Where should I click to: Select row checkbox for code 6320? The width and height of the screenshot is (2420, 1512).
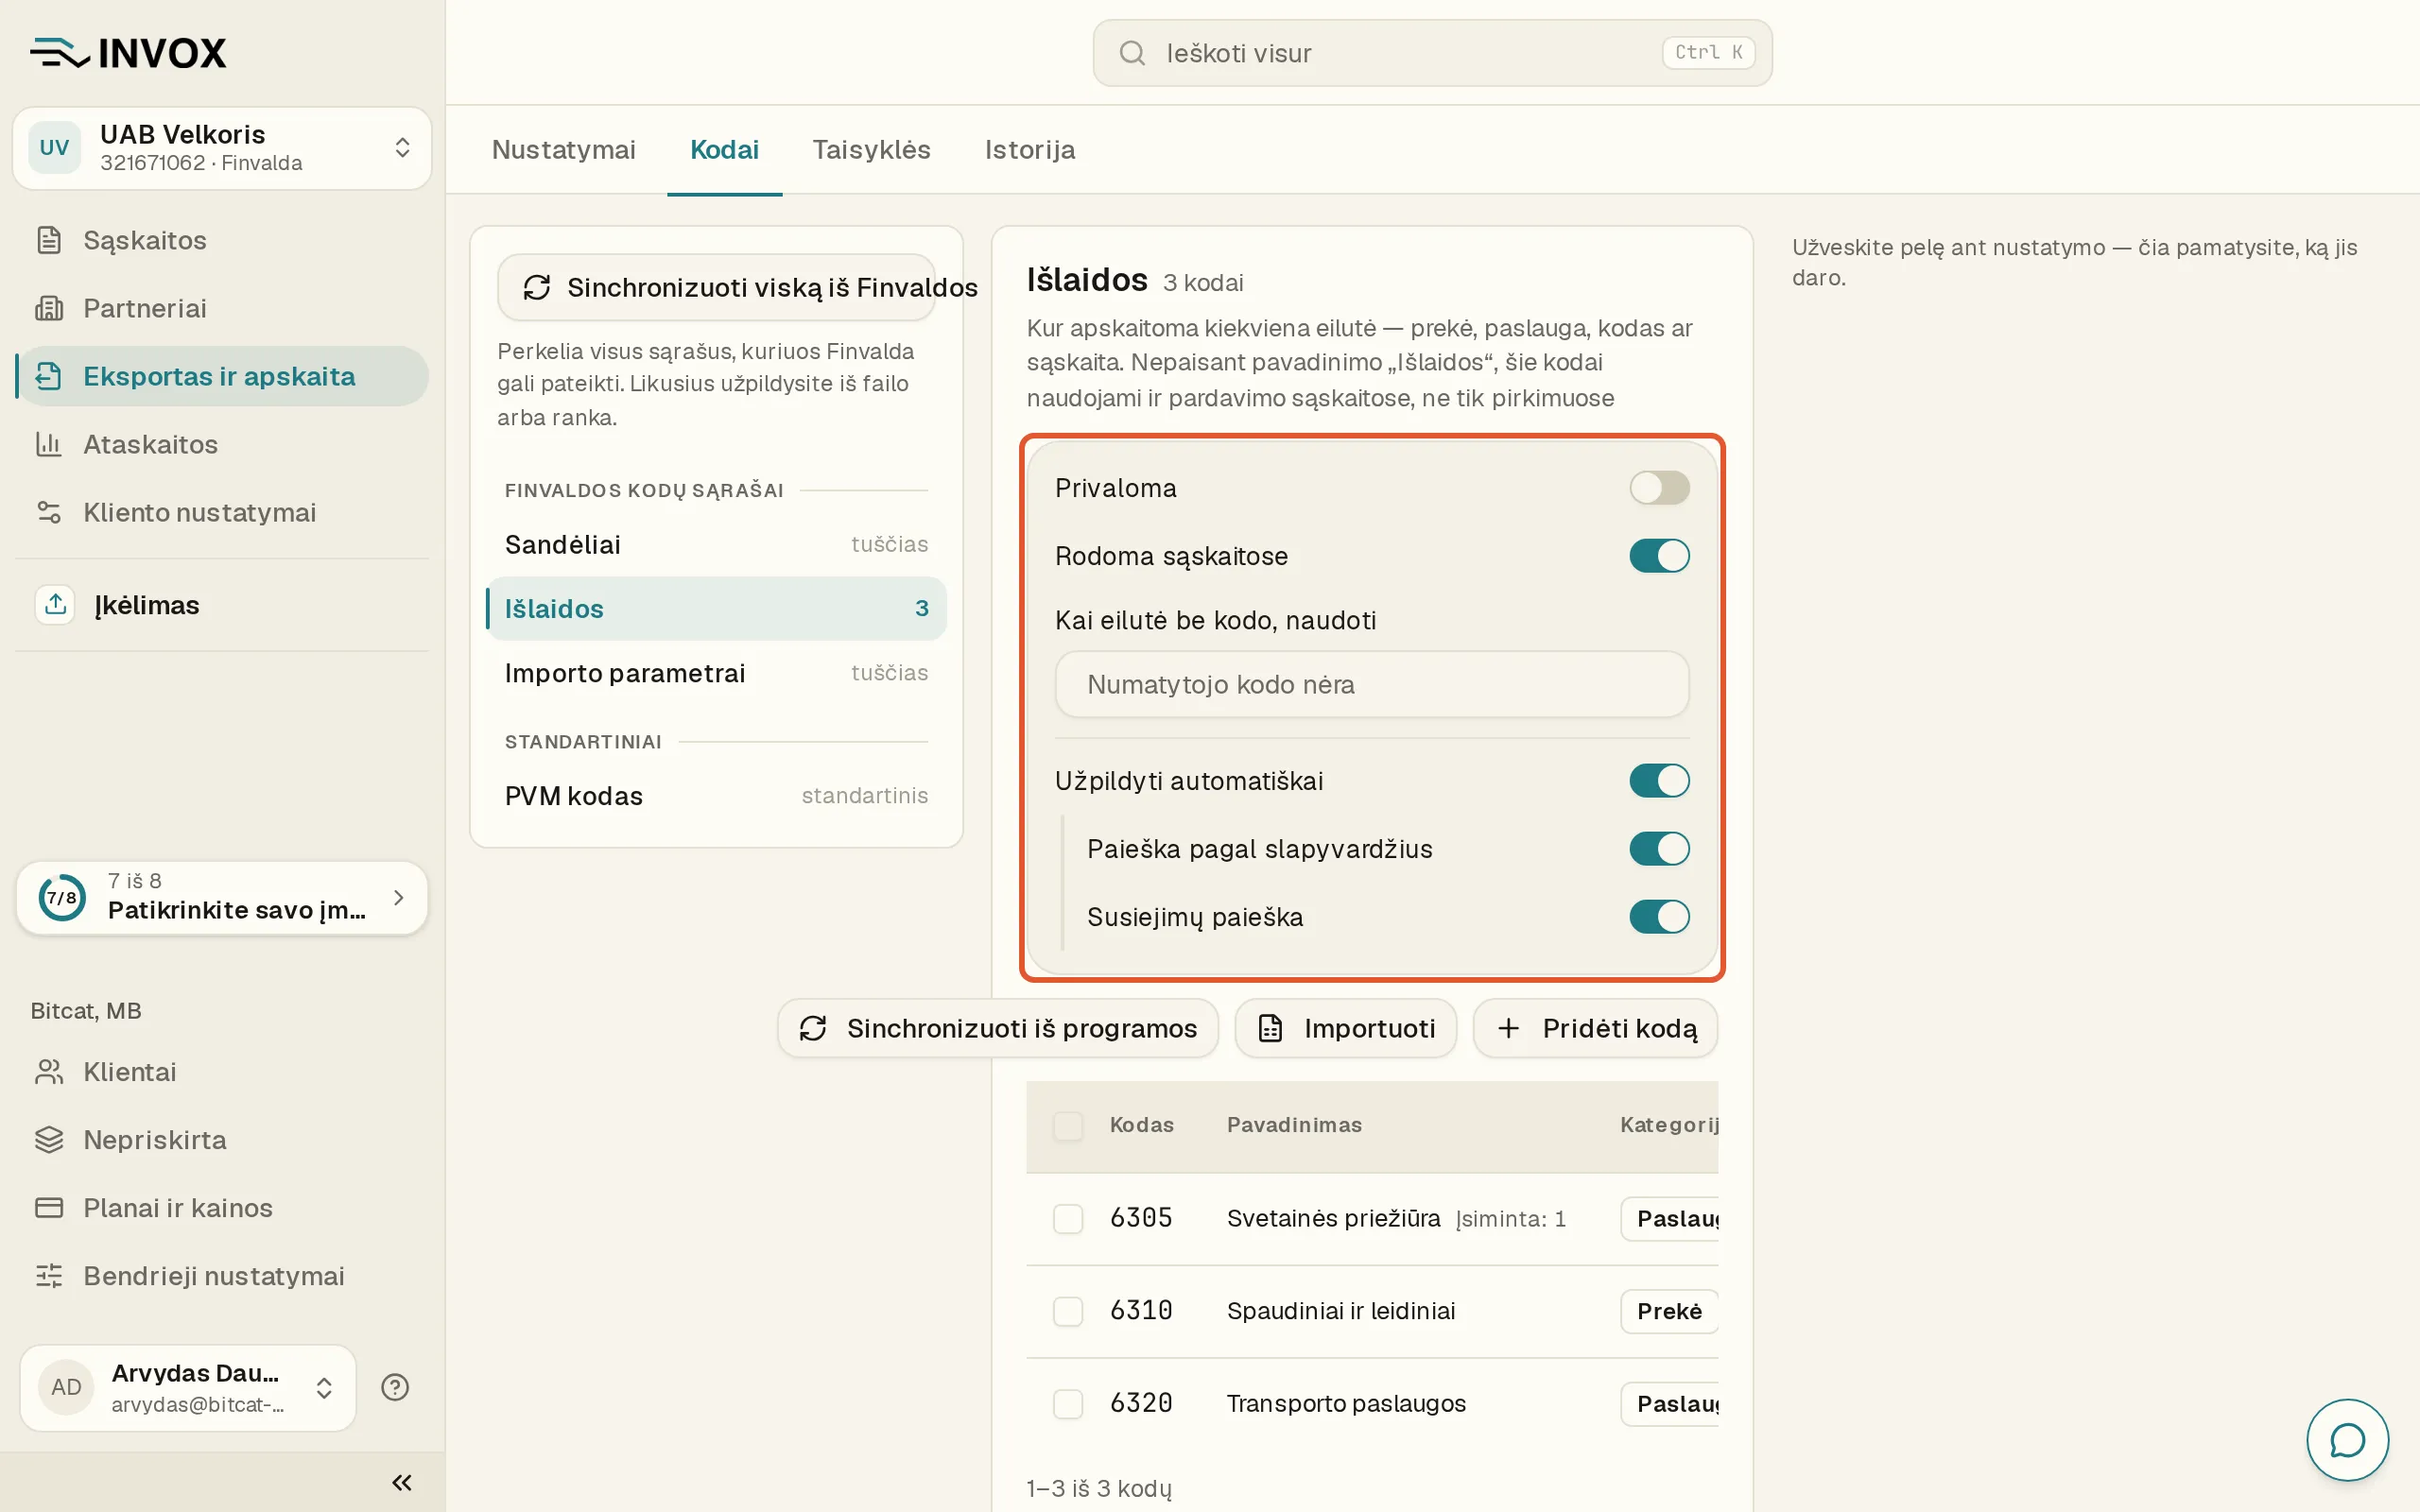pyautogui.click(x=1068, y=1404)
